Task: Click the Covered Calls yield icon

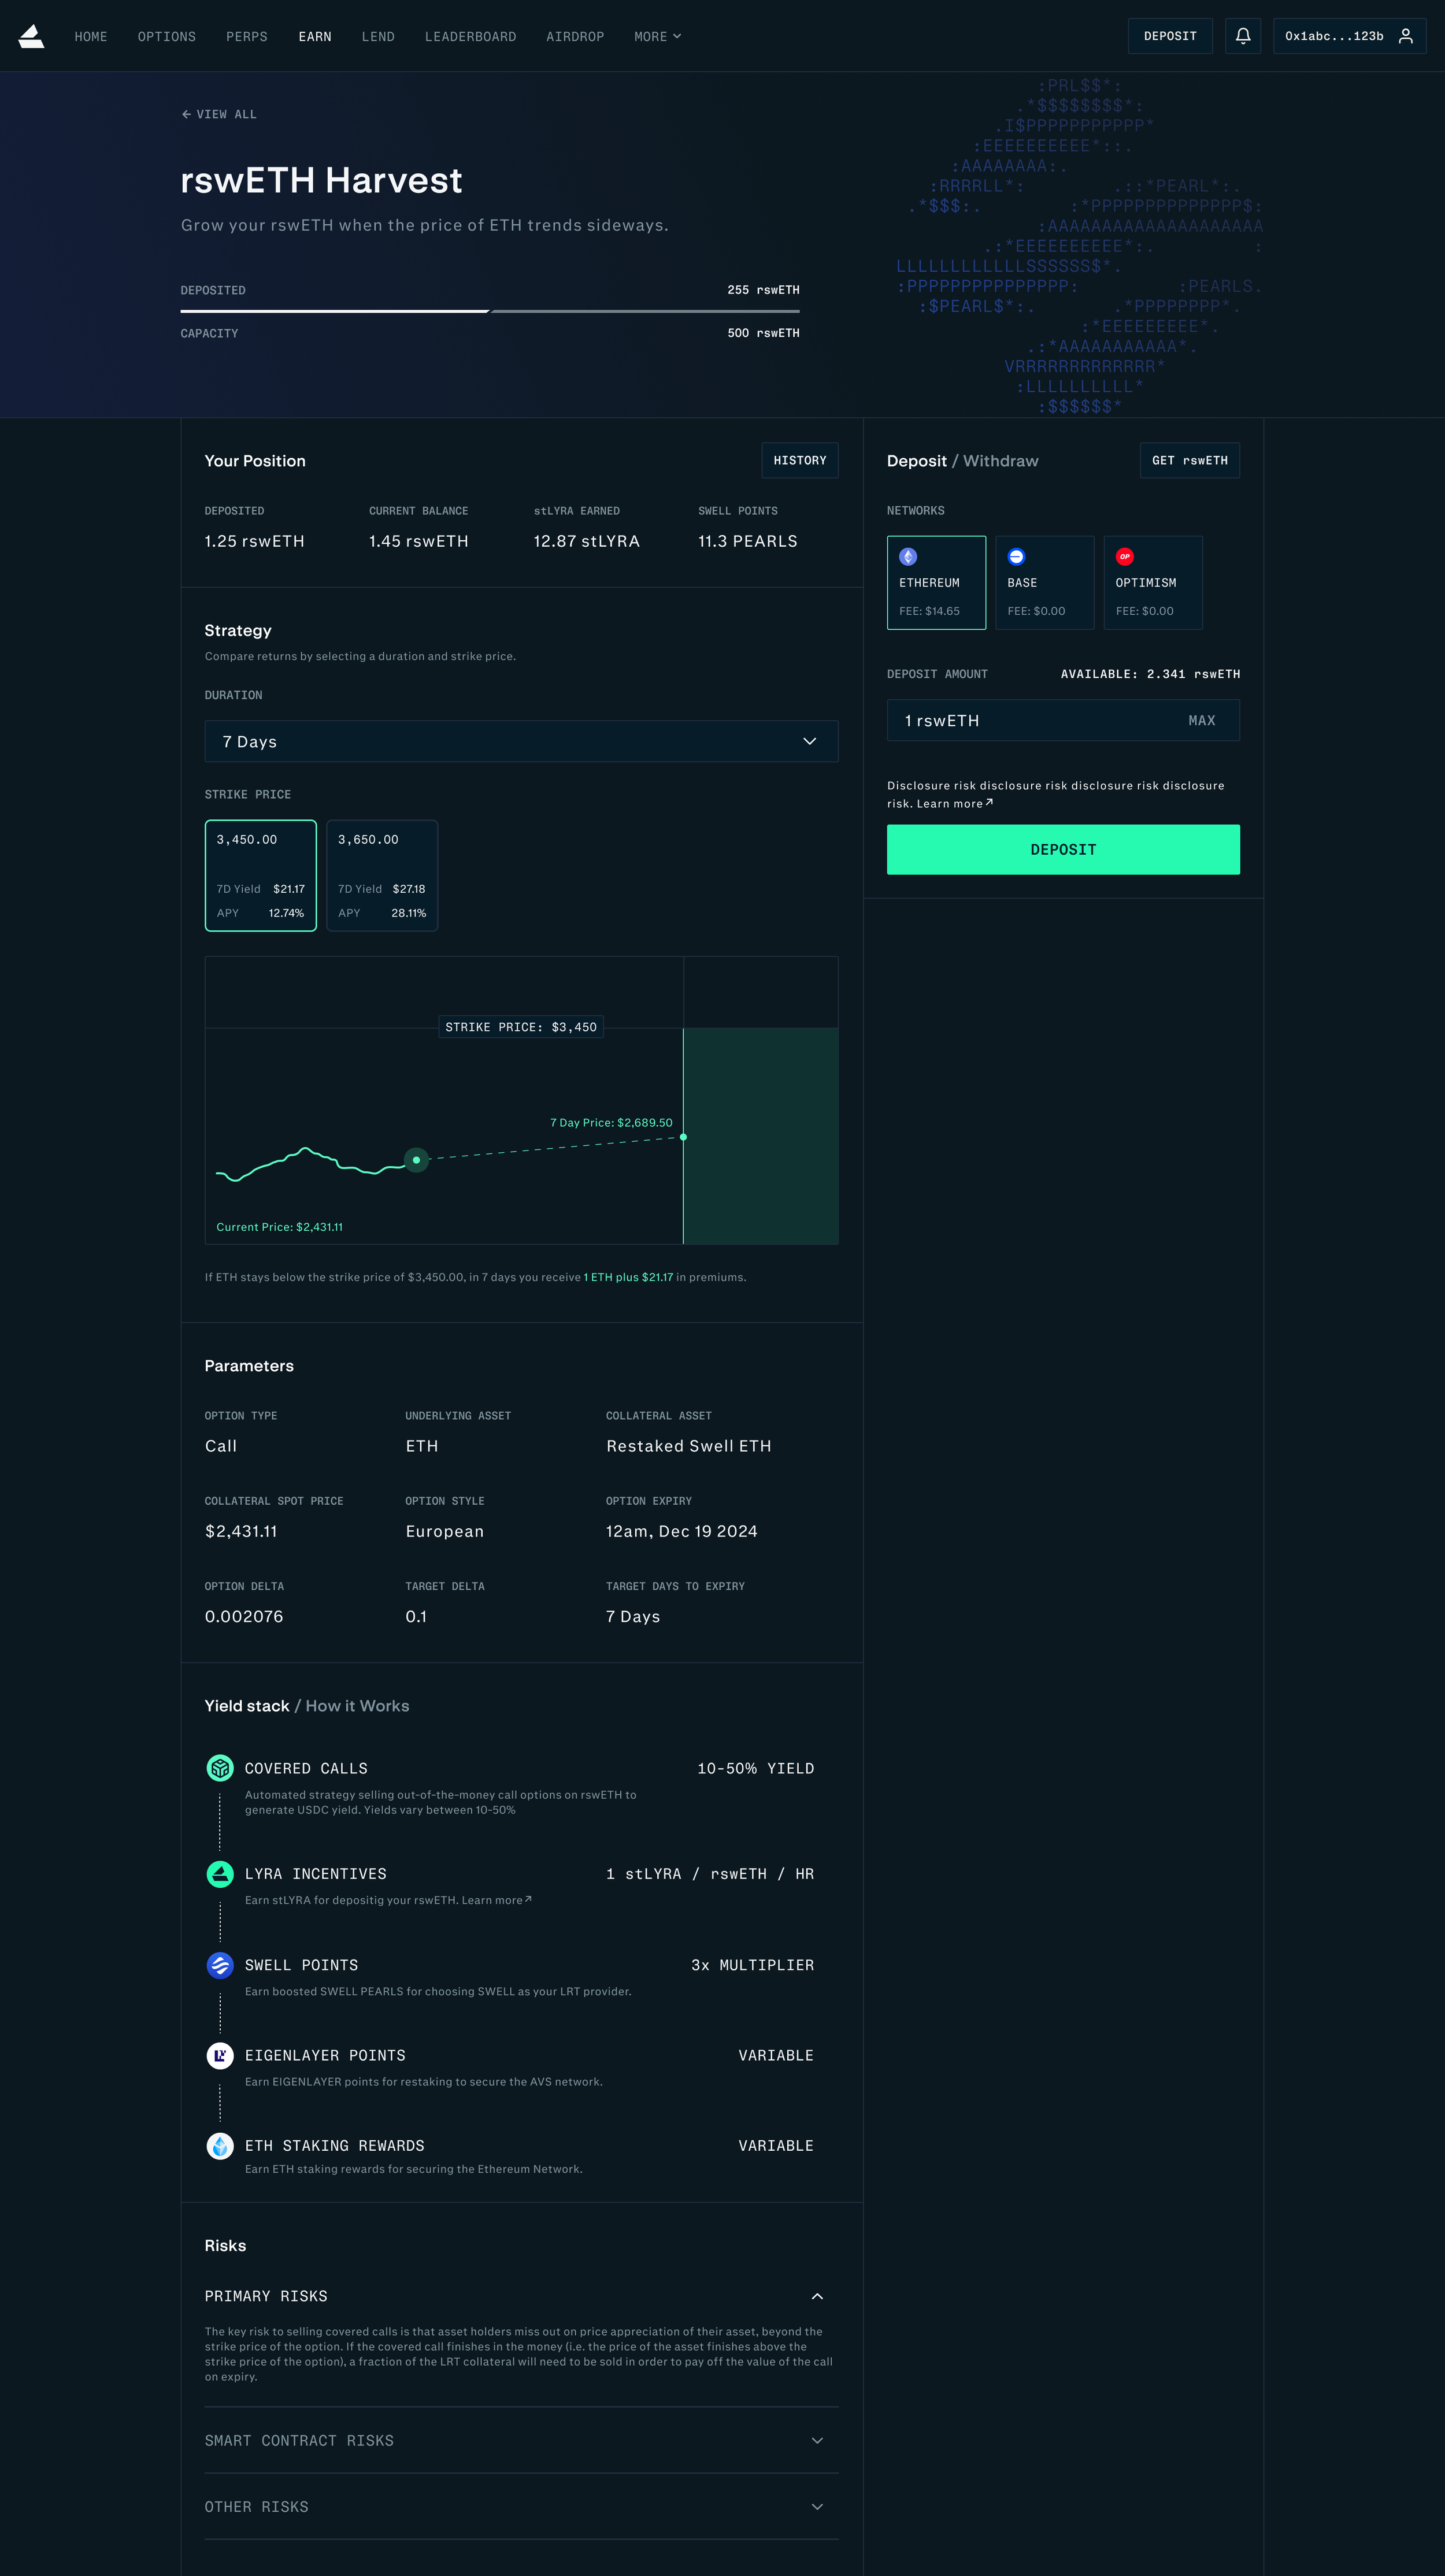Action: click(220, 1768)
